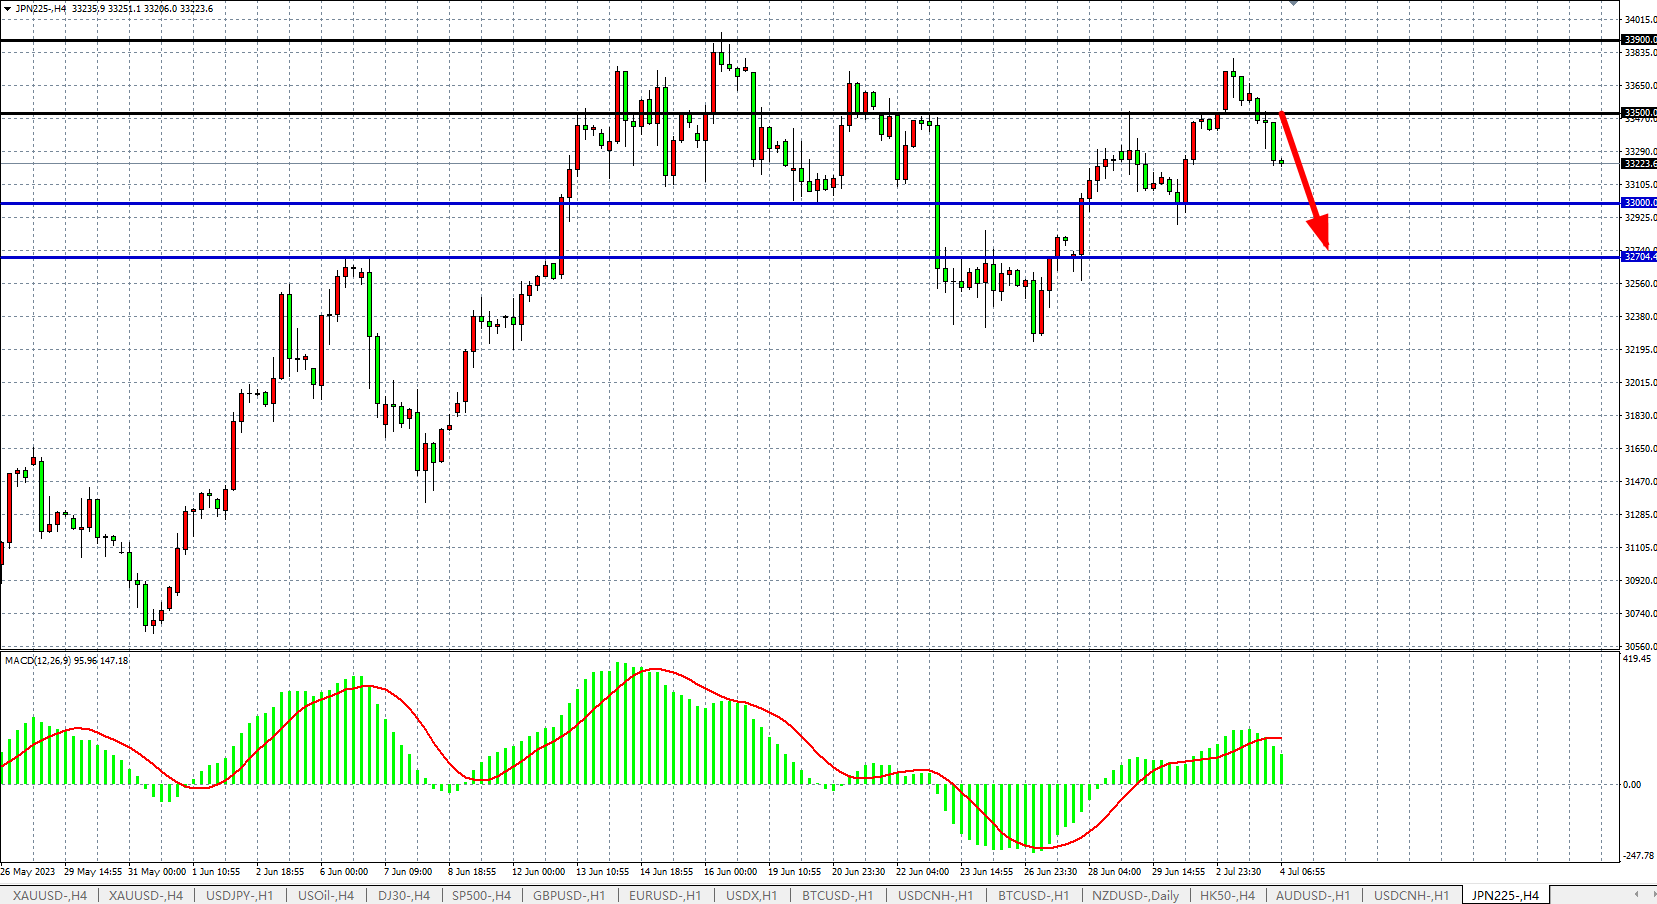Open the HK50-,H4 chart tab
Image resolution: width=1657 pixels, height=904 pixels.
[x=1227, y=895]
